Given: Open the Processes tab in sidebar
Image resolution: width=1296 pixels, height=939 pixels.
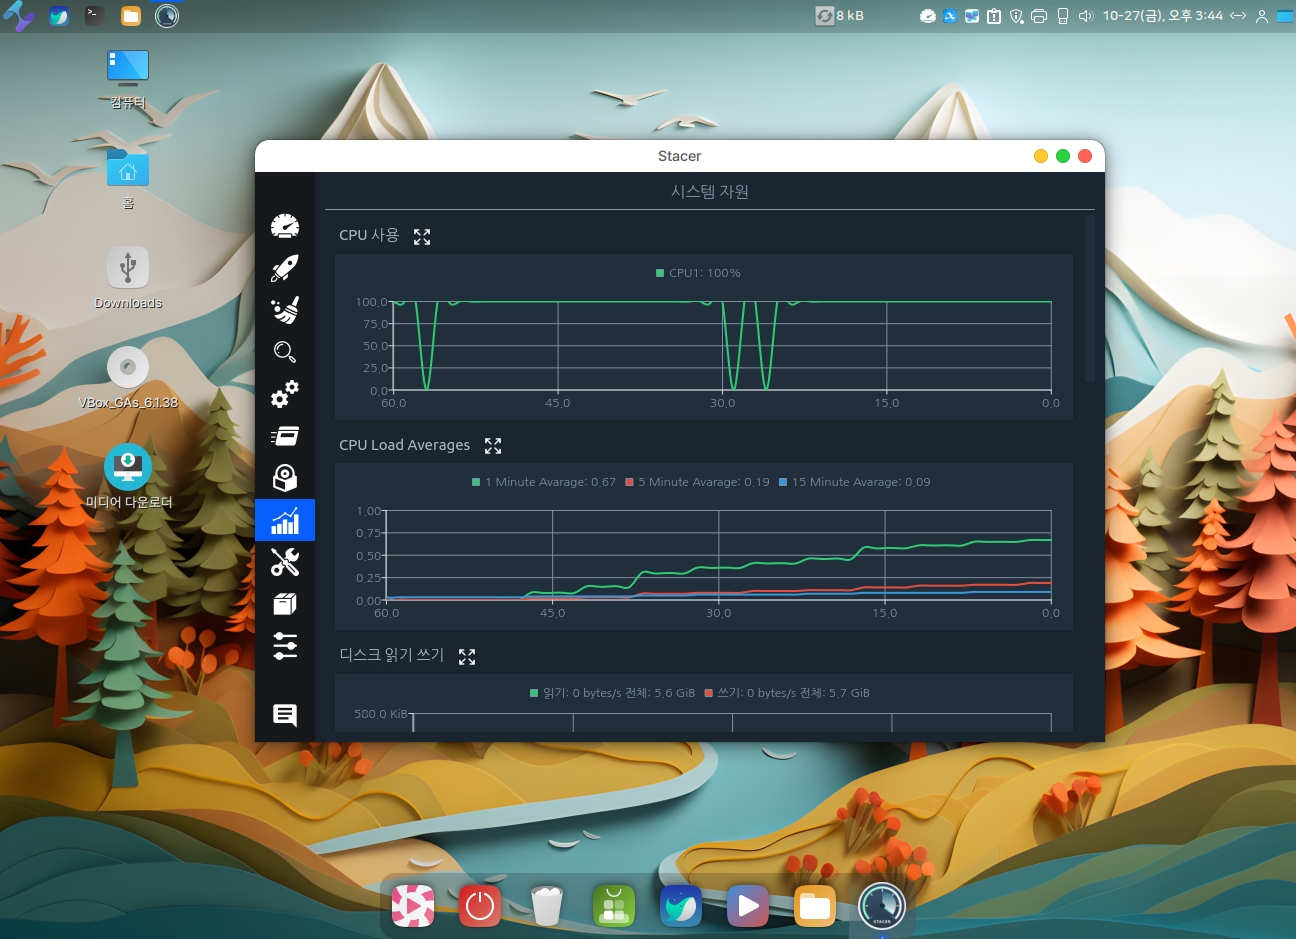Looking at the screenshot, I should tap(285, 436).
